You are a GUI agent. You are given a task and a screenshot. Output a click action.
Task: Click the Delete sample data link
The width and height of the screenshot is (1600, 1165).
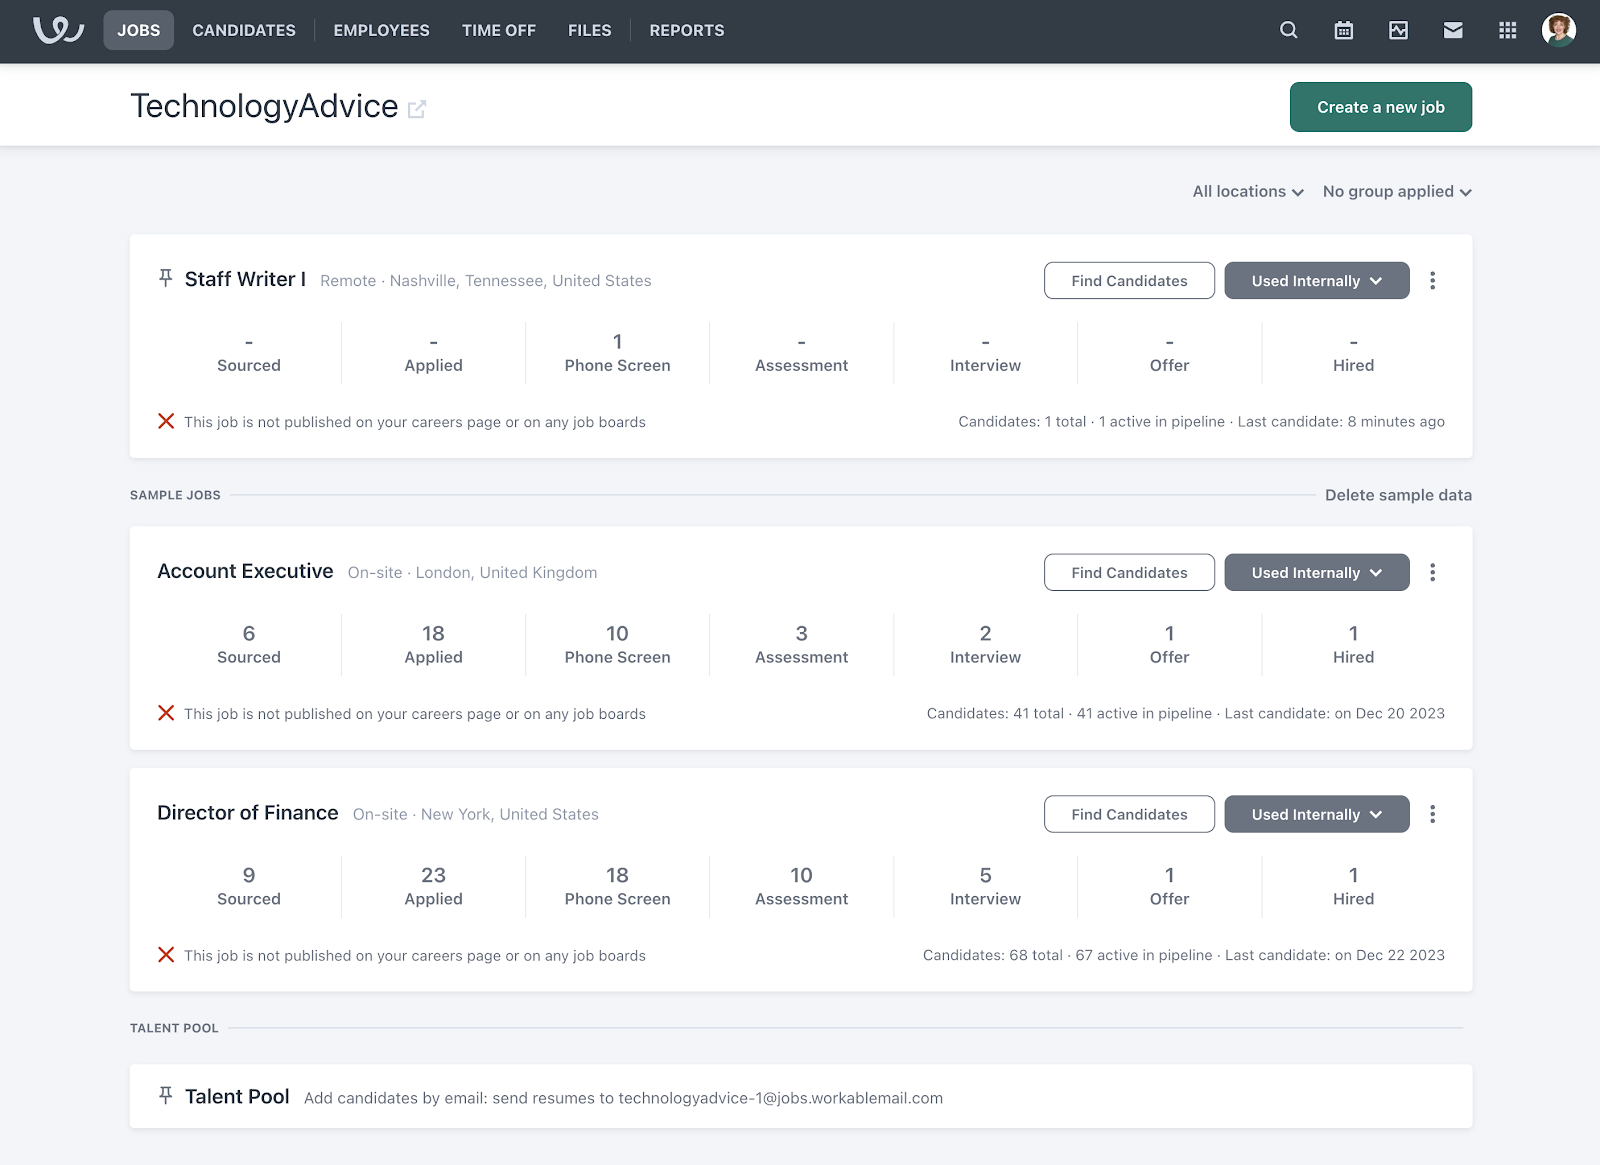1398,495
